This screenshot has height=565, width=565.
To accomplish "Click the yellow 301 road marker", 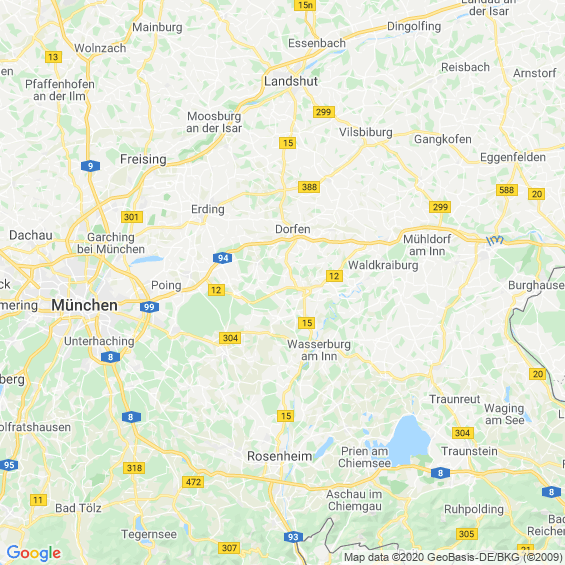I will (x=132, y=217).
